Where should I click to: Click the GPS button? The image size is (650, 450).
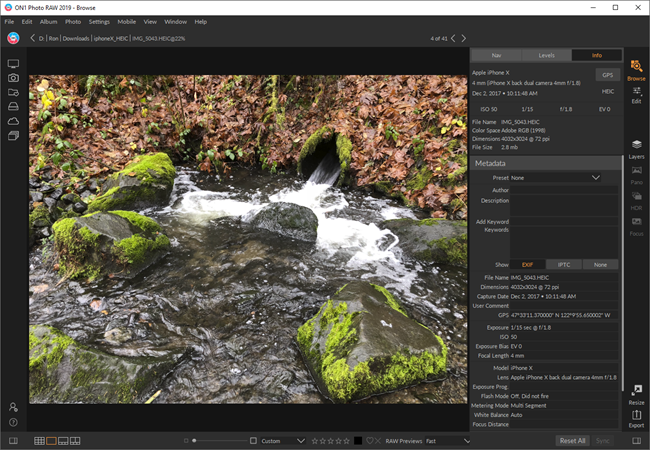[606, 74]
